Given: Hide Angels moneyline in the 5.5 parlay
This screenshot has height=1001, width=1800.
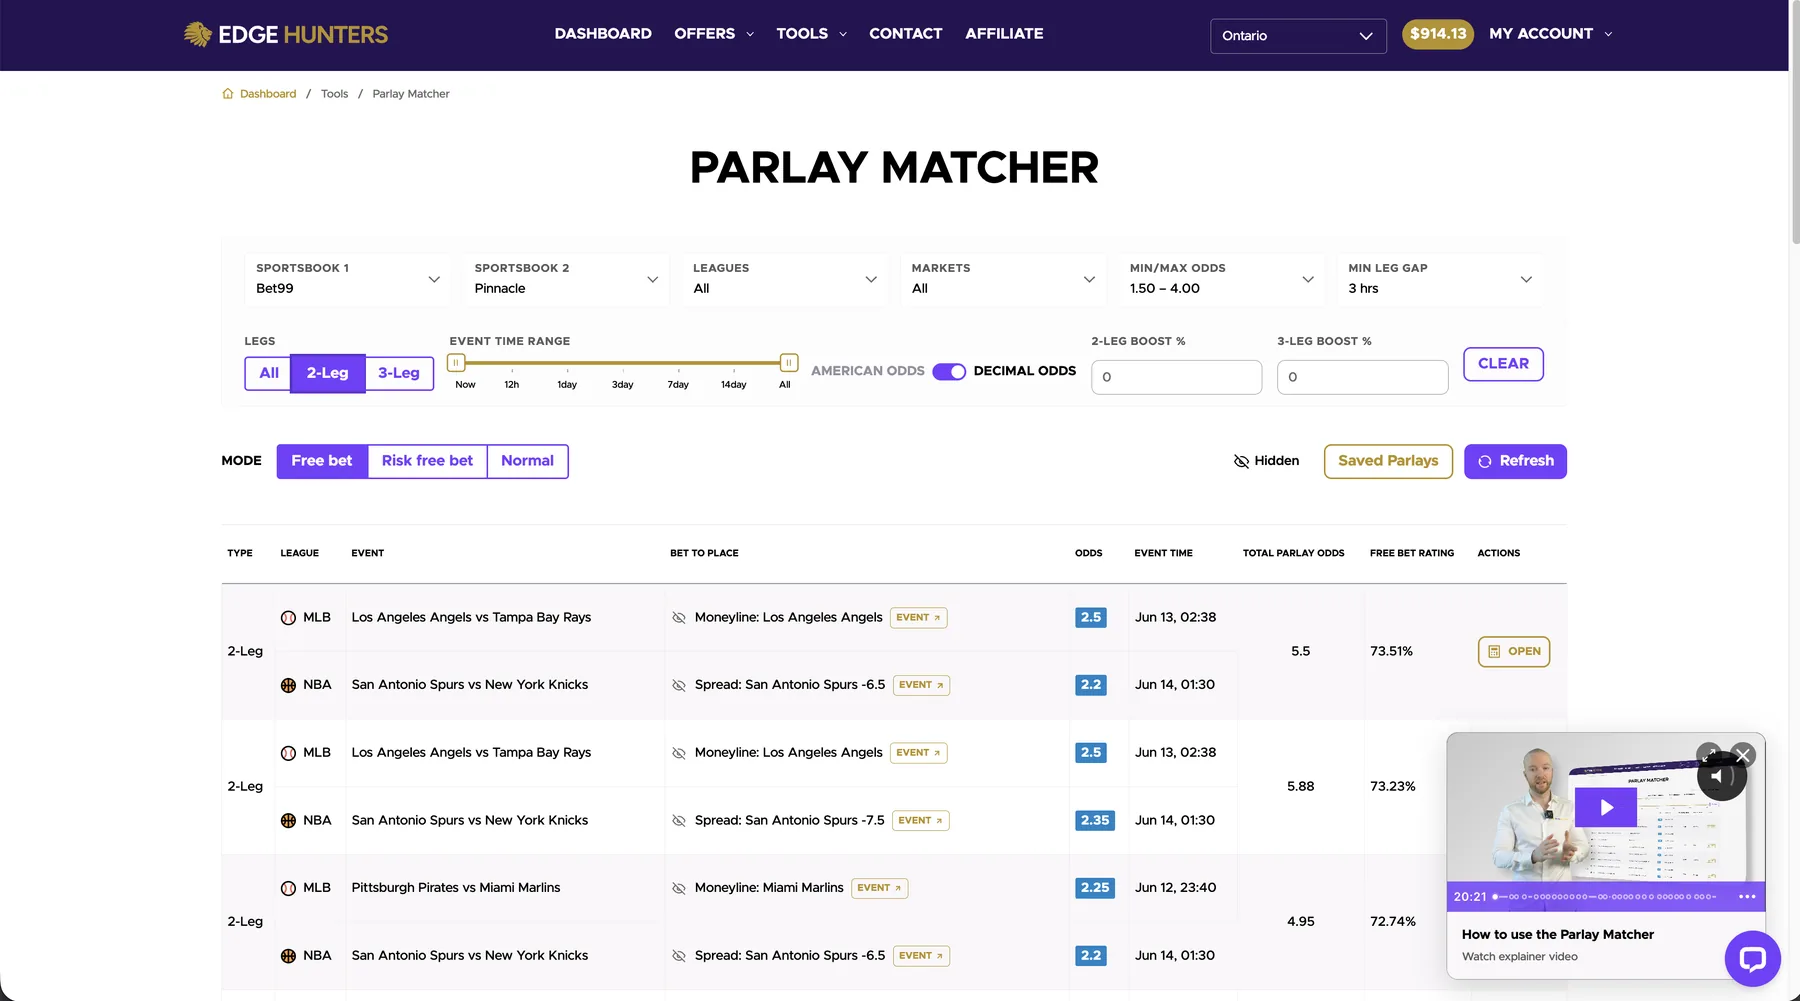Looking at the screenshot, I should 679,618.
